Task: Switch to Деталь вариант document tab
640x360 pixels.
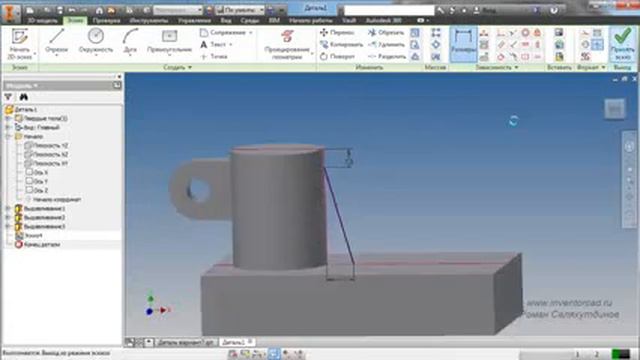Action: point(186,342)
